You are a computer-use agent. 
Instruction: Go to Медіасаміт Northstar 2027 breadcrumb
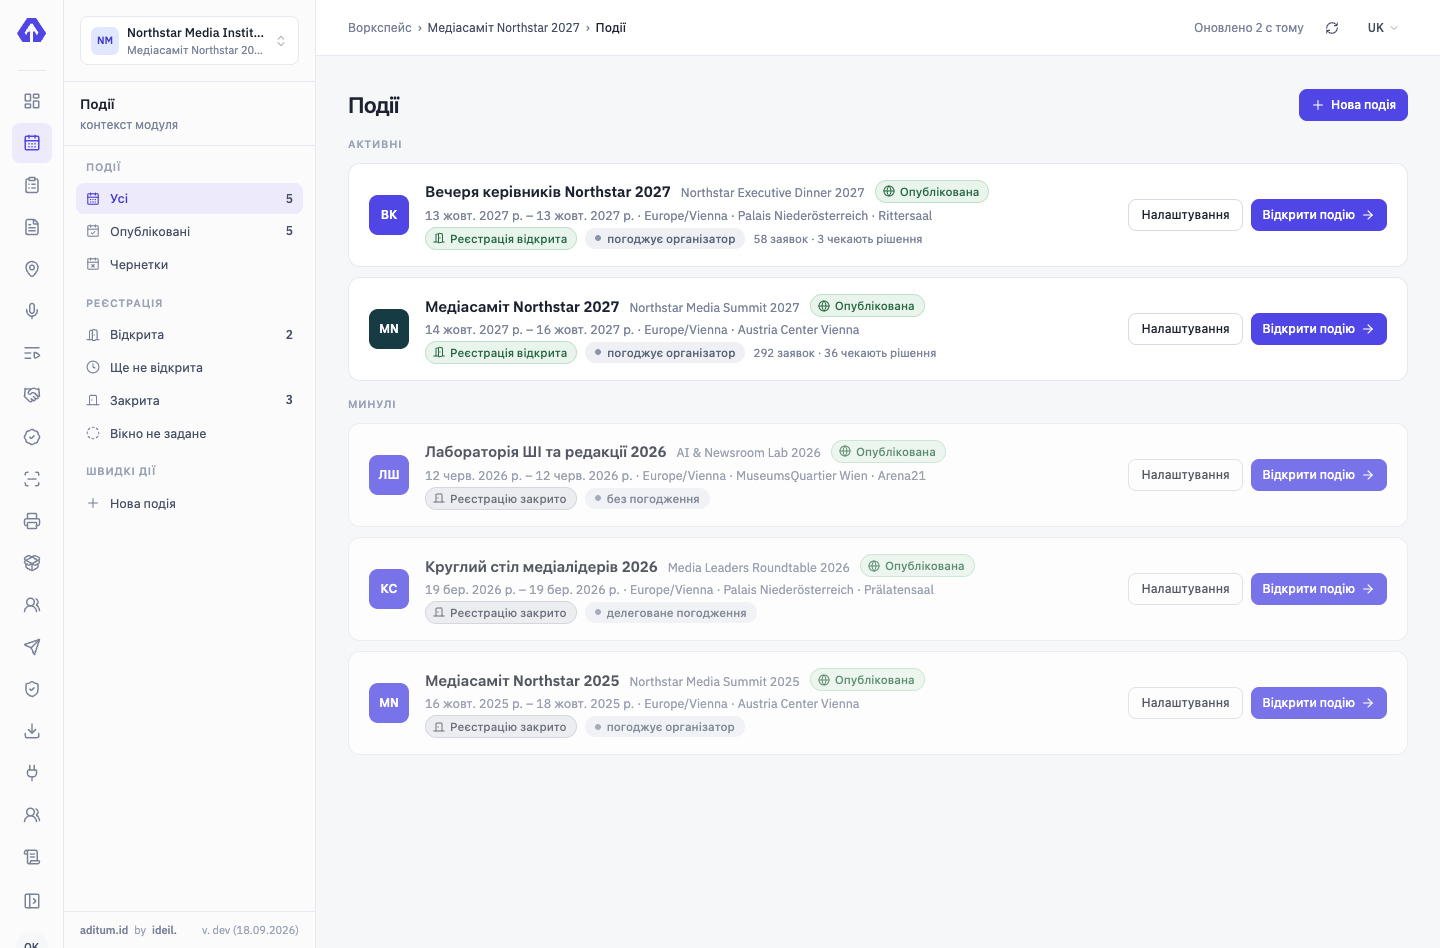point(503,28)
